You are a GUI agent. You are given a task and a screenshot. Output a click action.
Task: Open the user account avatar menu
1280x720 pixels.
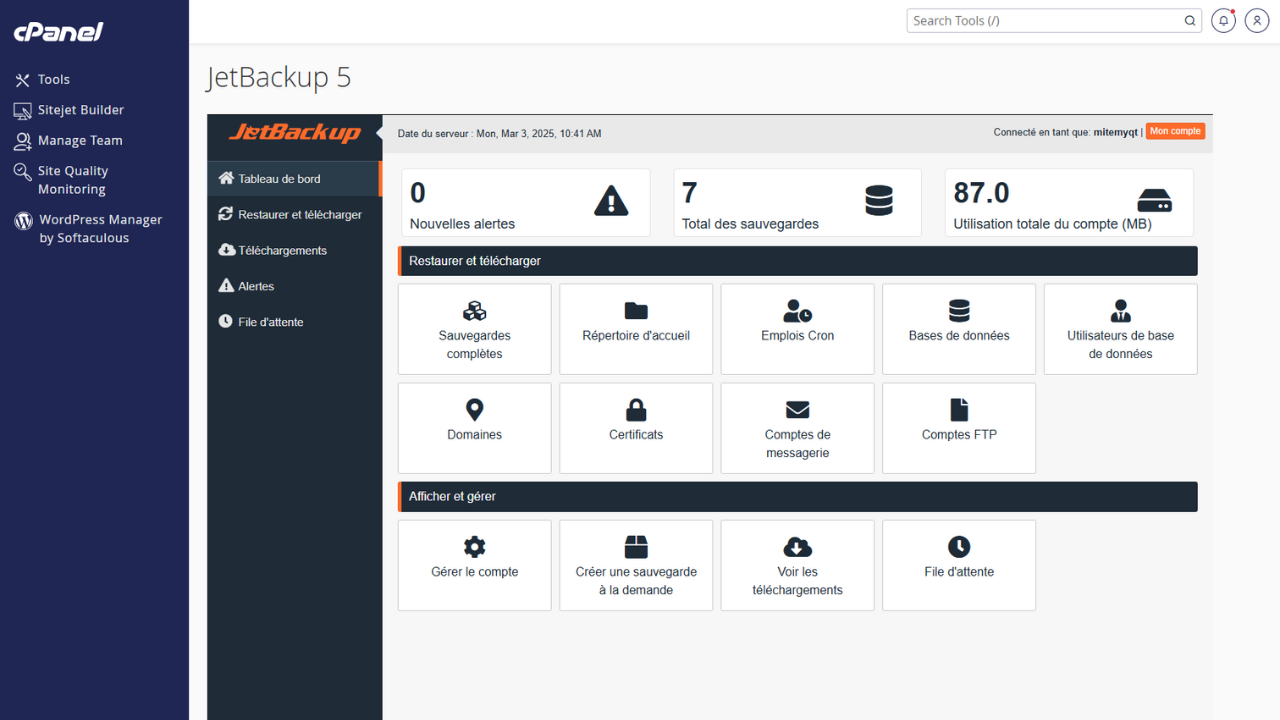tap(1257, 20)
